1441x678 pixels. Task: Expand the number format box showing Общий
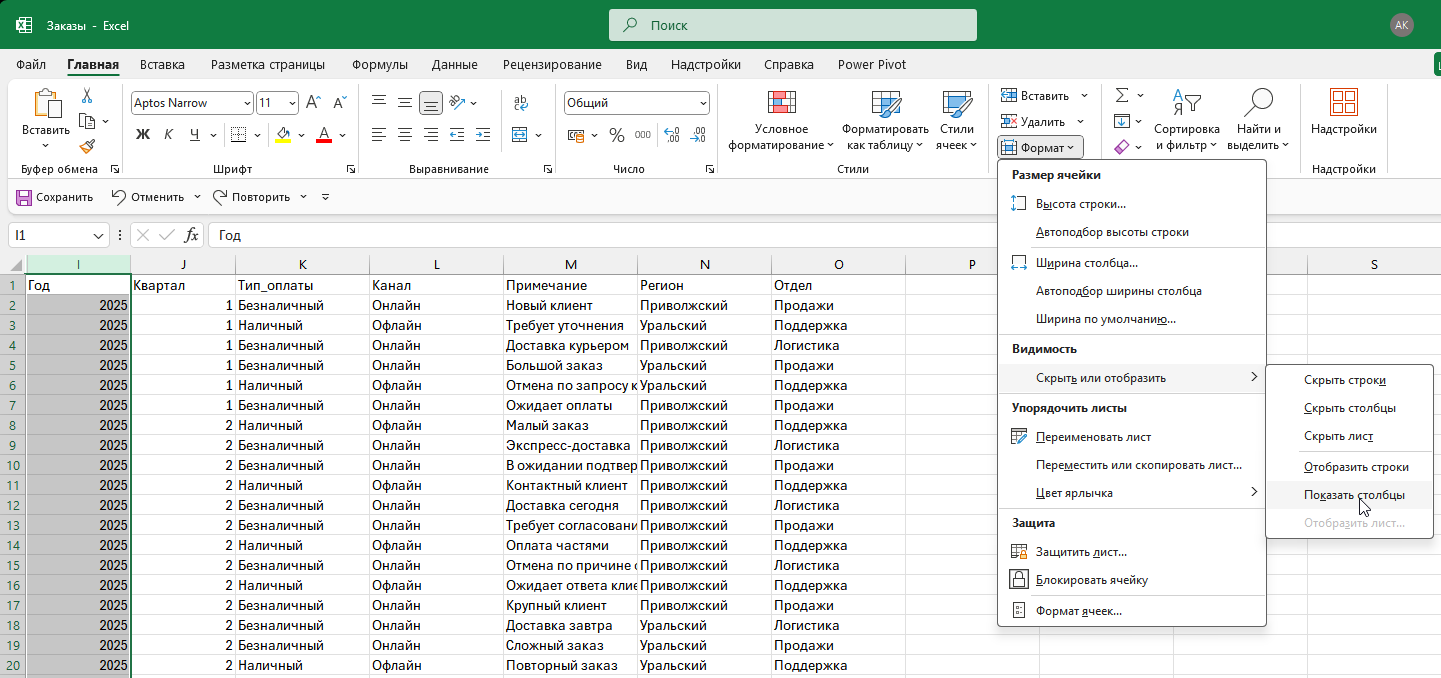pos(703,103)
